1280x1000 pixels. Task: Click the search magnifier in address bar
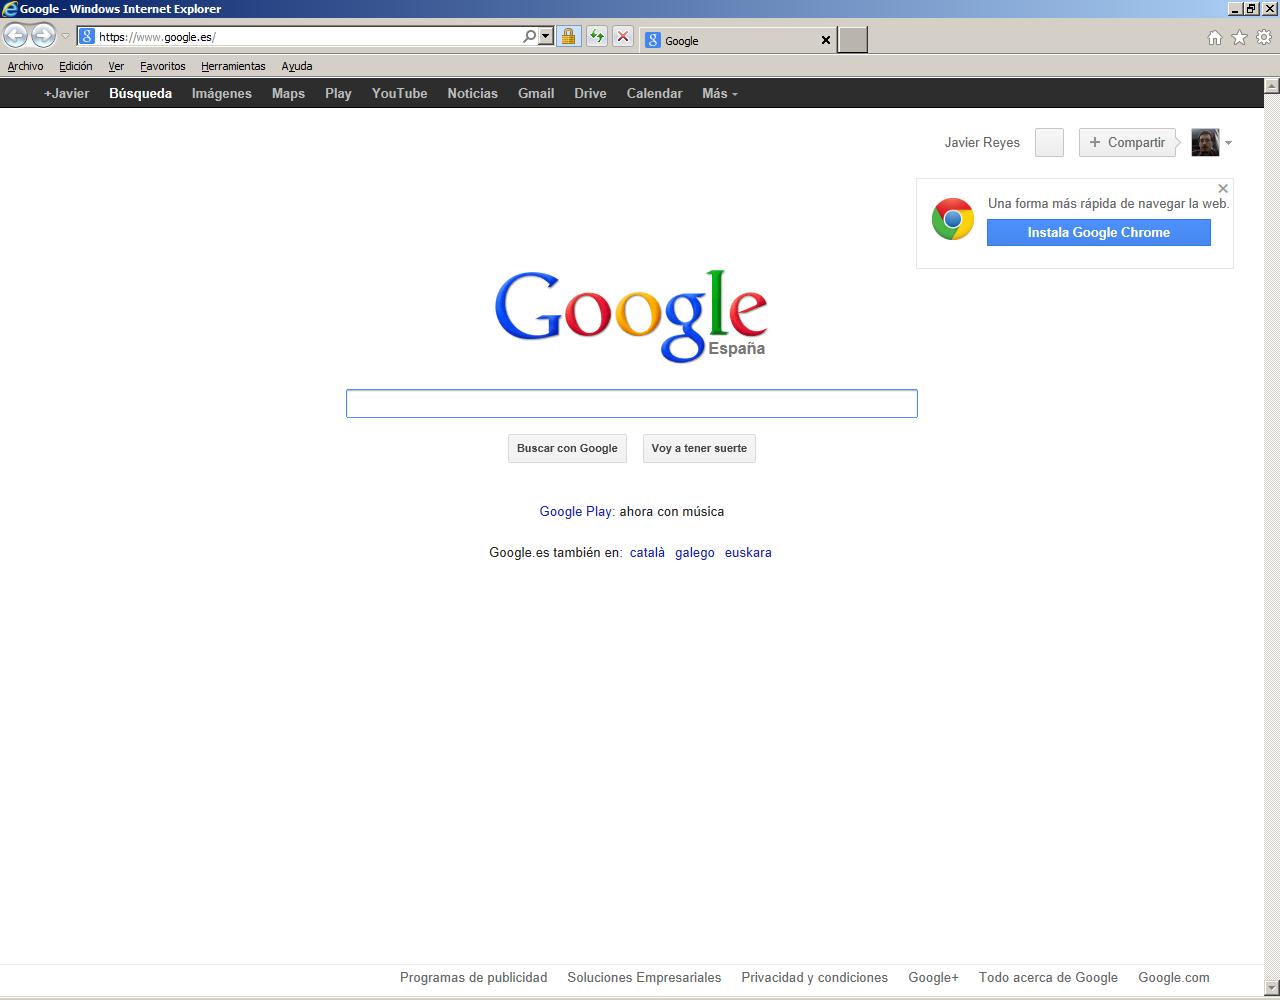coord(529,37)
